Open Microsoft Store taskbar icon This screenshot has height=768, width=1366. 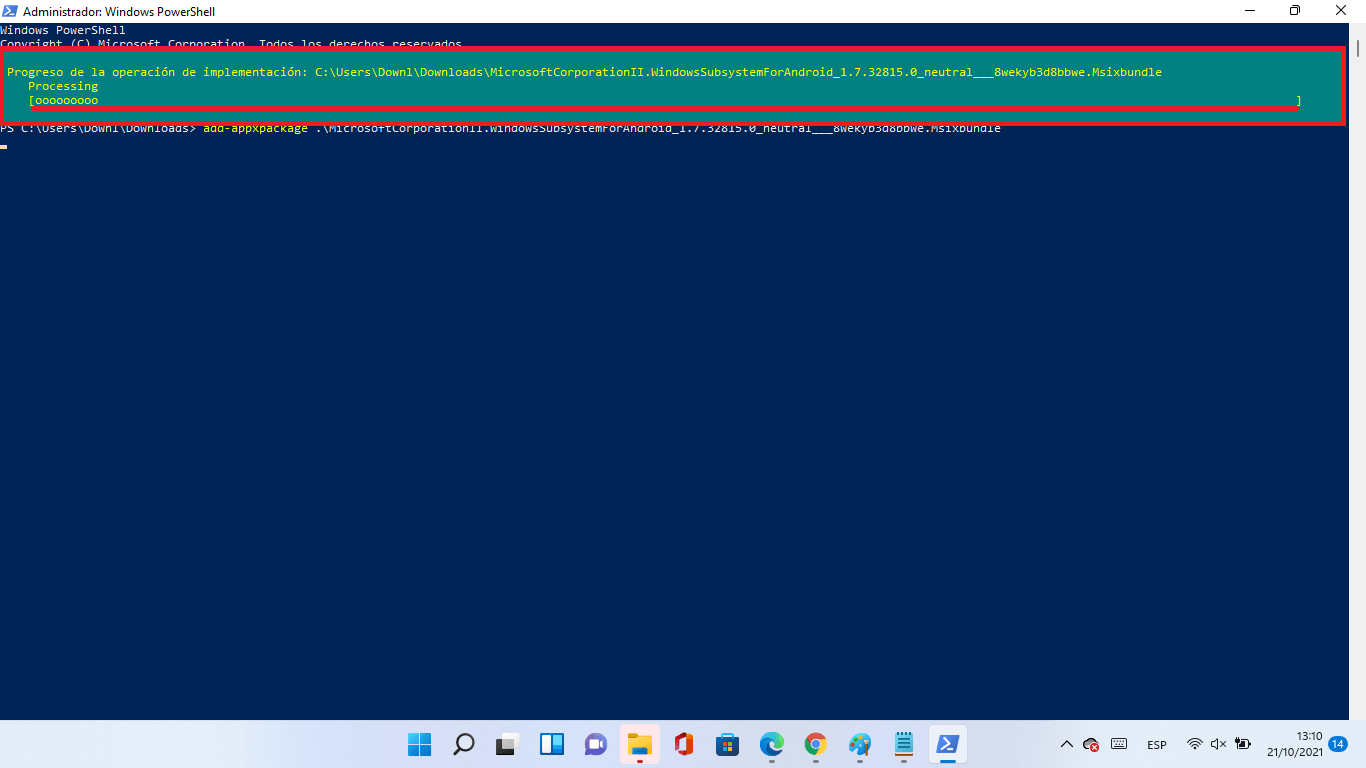tap(728, 744)
